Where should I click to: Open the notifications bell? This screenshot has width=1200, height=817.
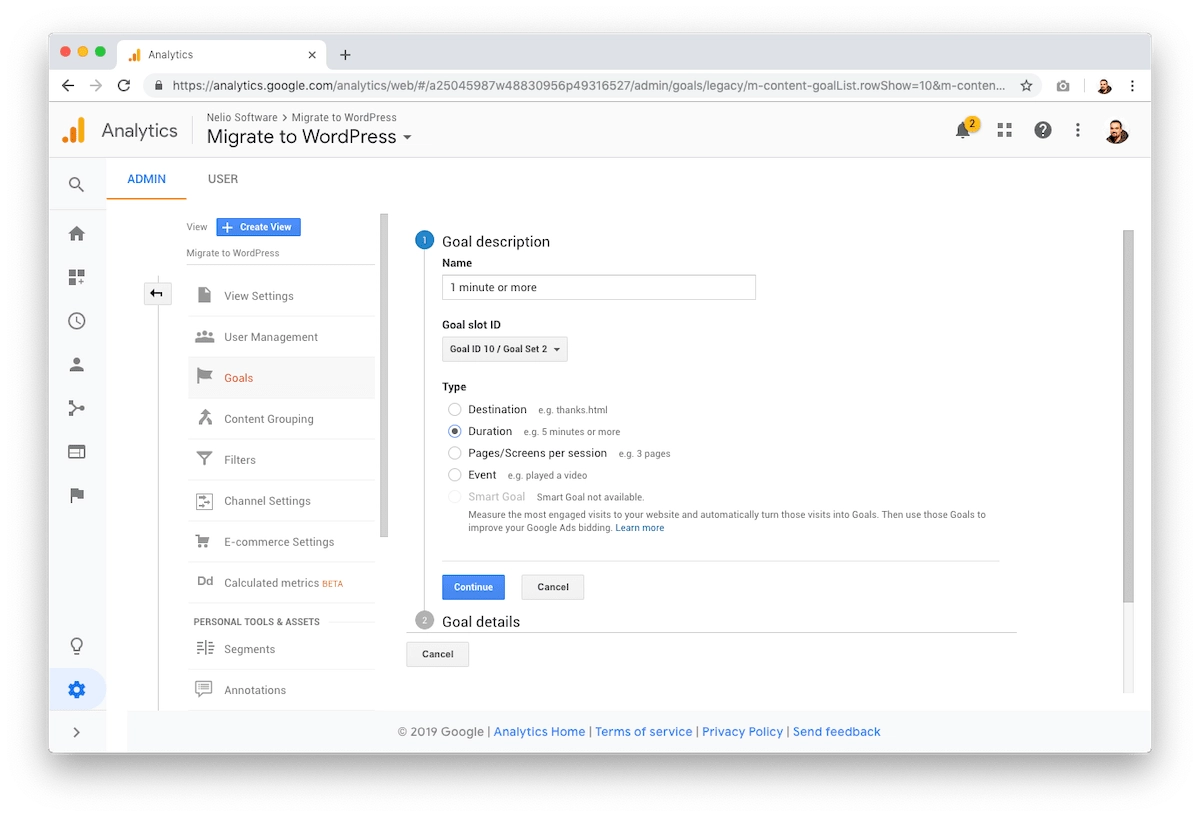click(x=962, y=130)
